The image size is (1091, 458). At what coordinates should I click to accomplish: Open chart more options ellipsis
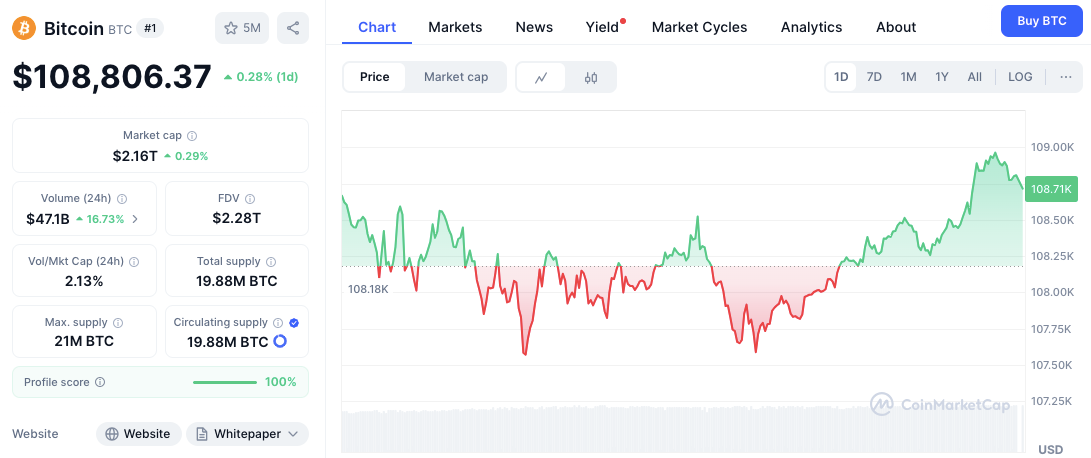(1066, 77)
